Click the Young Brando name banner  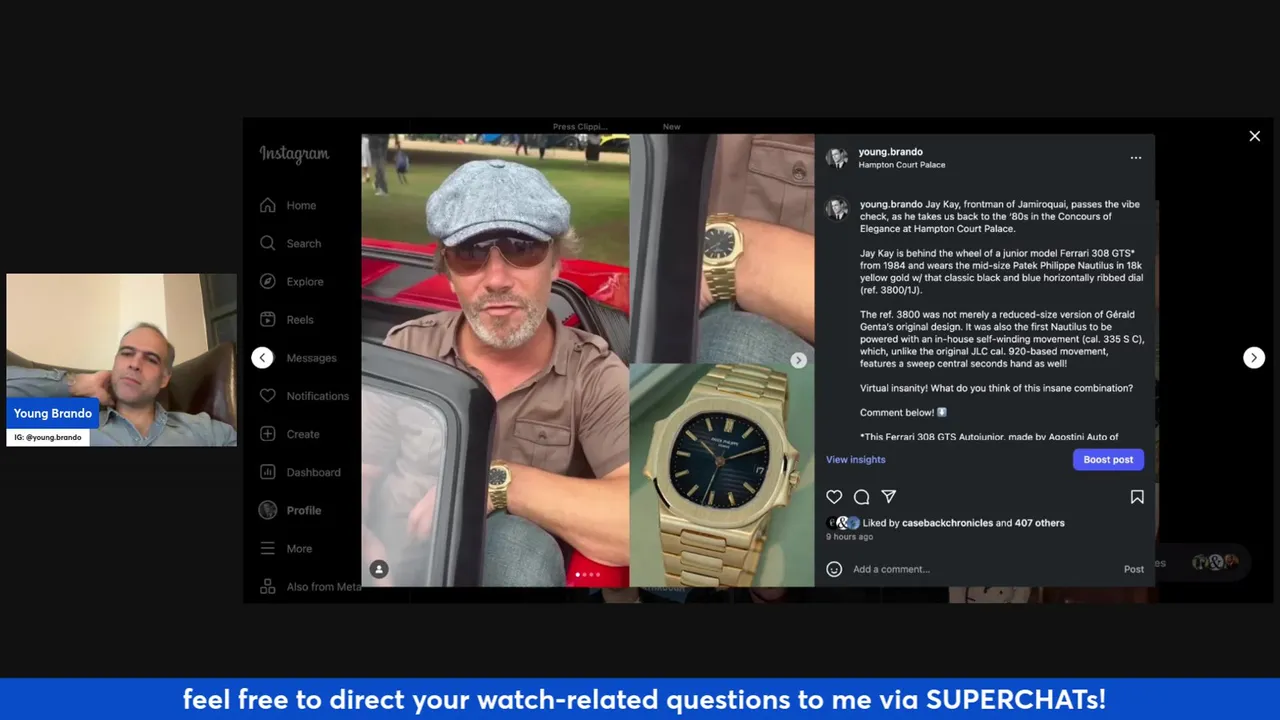point(52,413)
